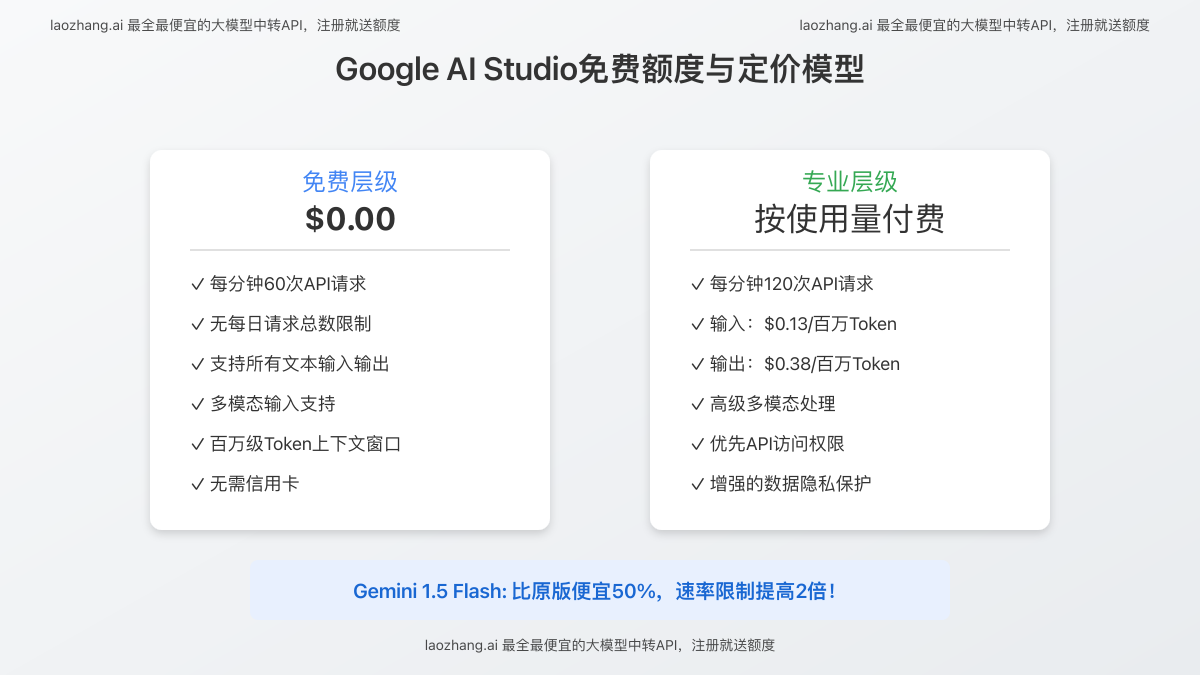This screenshot has width=1200, height=675.
Task: Click the '多模态输入支持' feature
Action: (x=263, y=404)
